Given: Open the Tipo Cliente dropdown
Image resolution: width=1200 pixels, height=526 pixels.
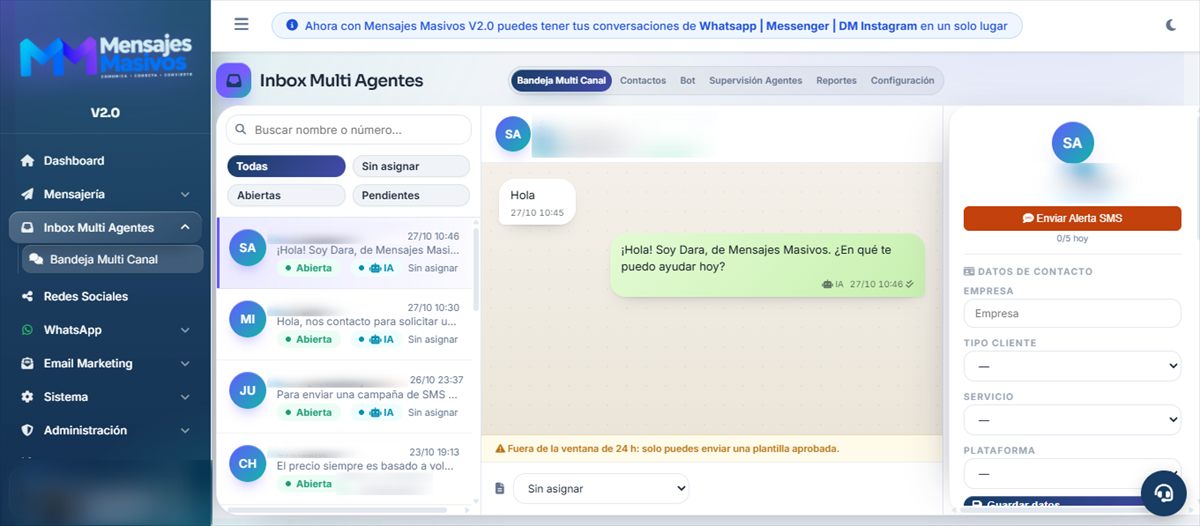Looking at the screenshot, I should pos(1072,366).
